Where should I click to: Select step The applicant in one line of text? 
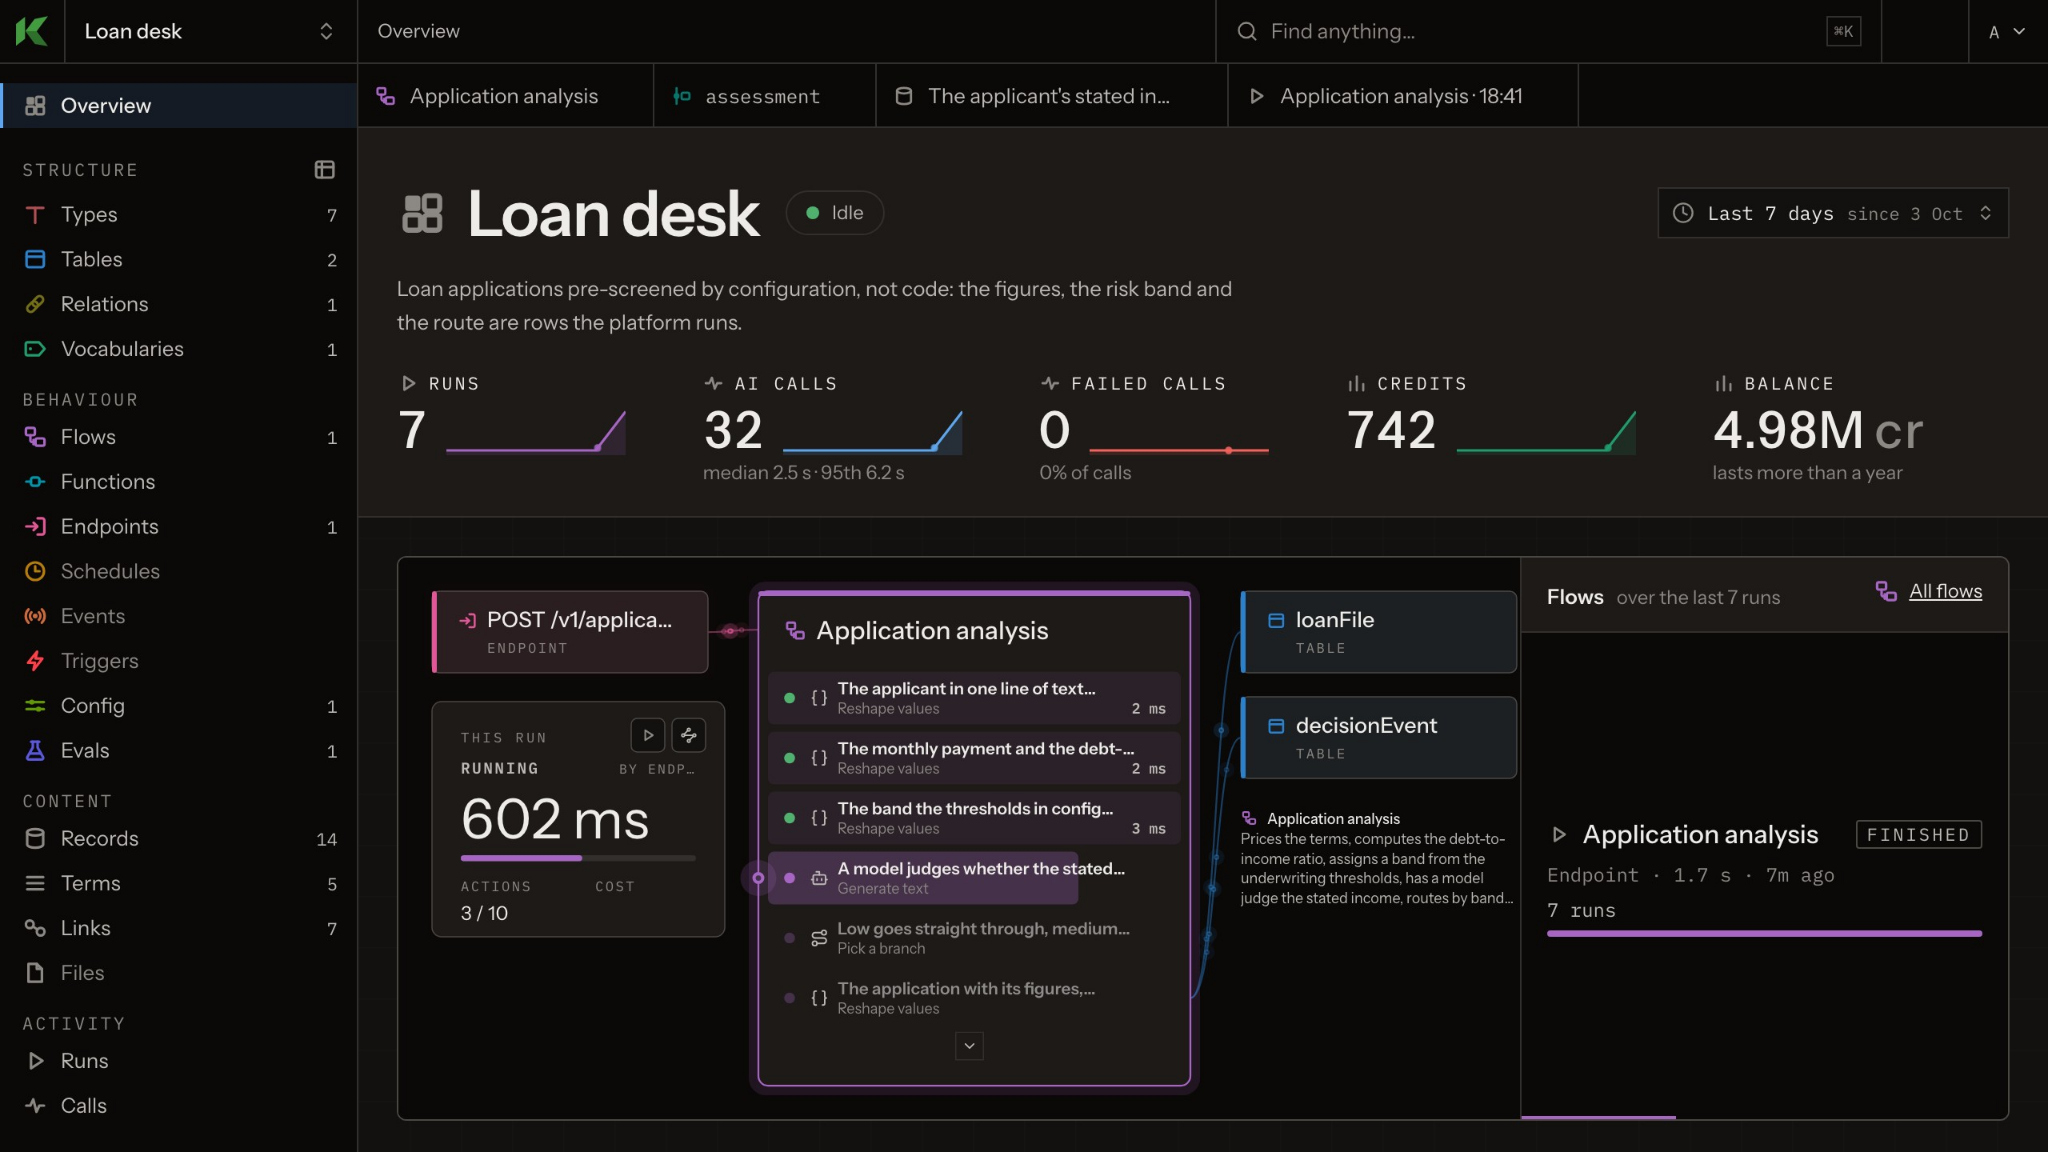[x=974, y=698]
